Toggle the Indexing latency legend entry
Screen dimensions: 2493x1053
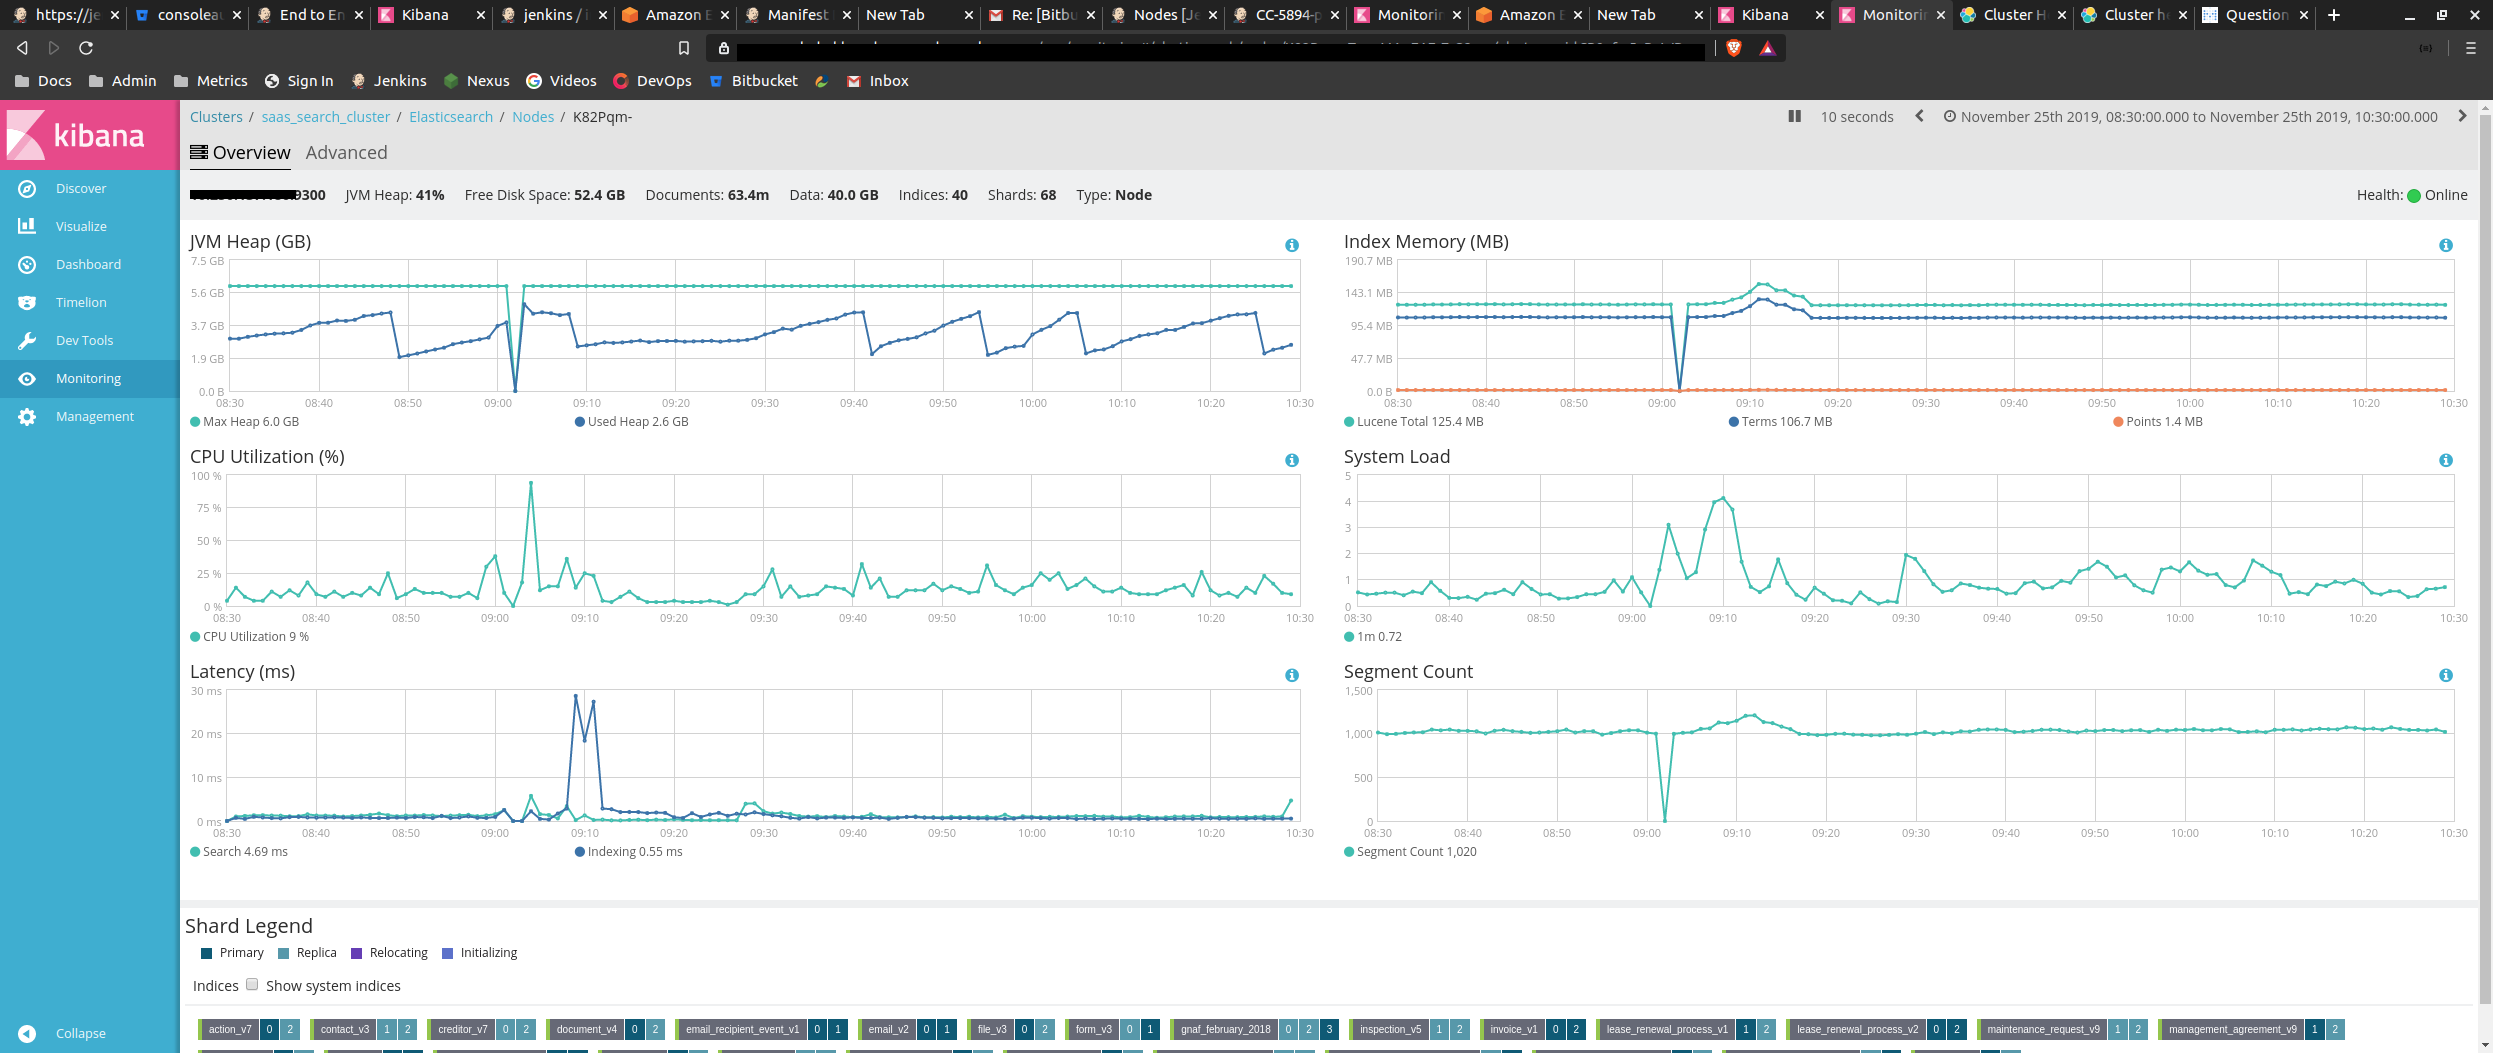click(628, 852)
